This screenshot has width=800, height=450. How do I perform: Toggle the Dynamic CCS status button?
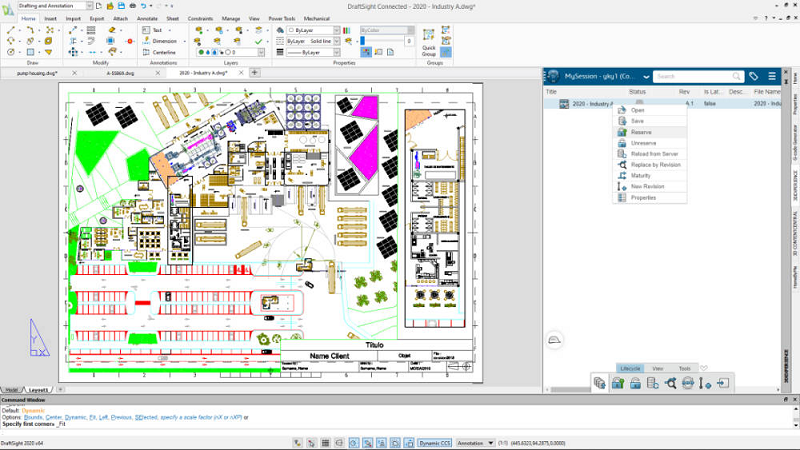point(434,442)
